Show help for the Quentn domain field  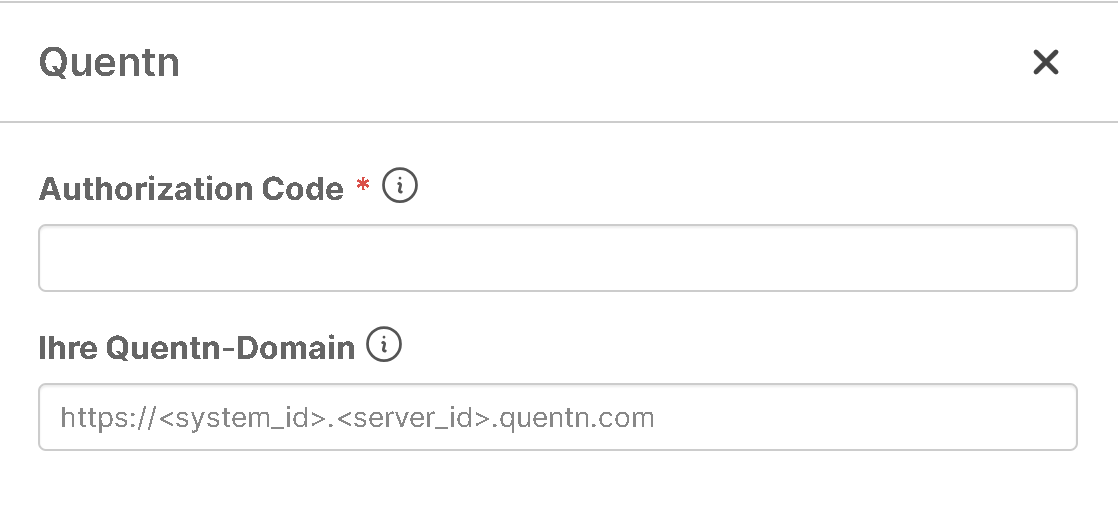pos(384,345)
